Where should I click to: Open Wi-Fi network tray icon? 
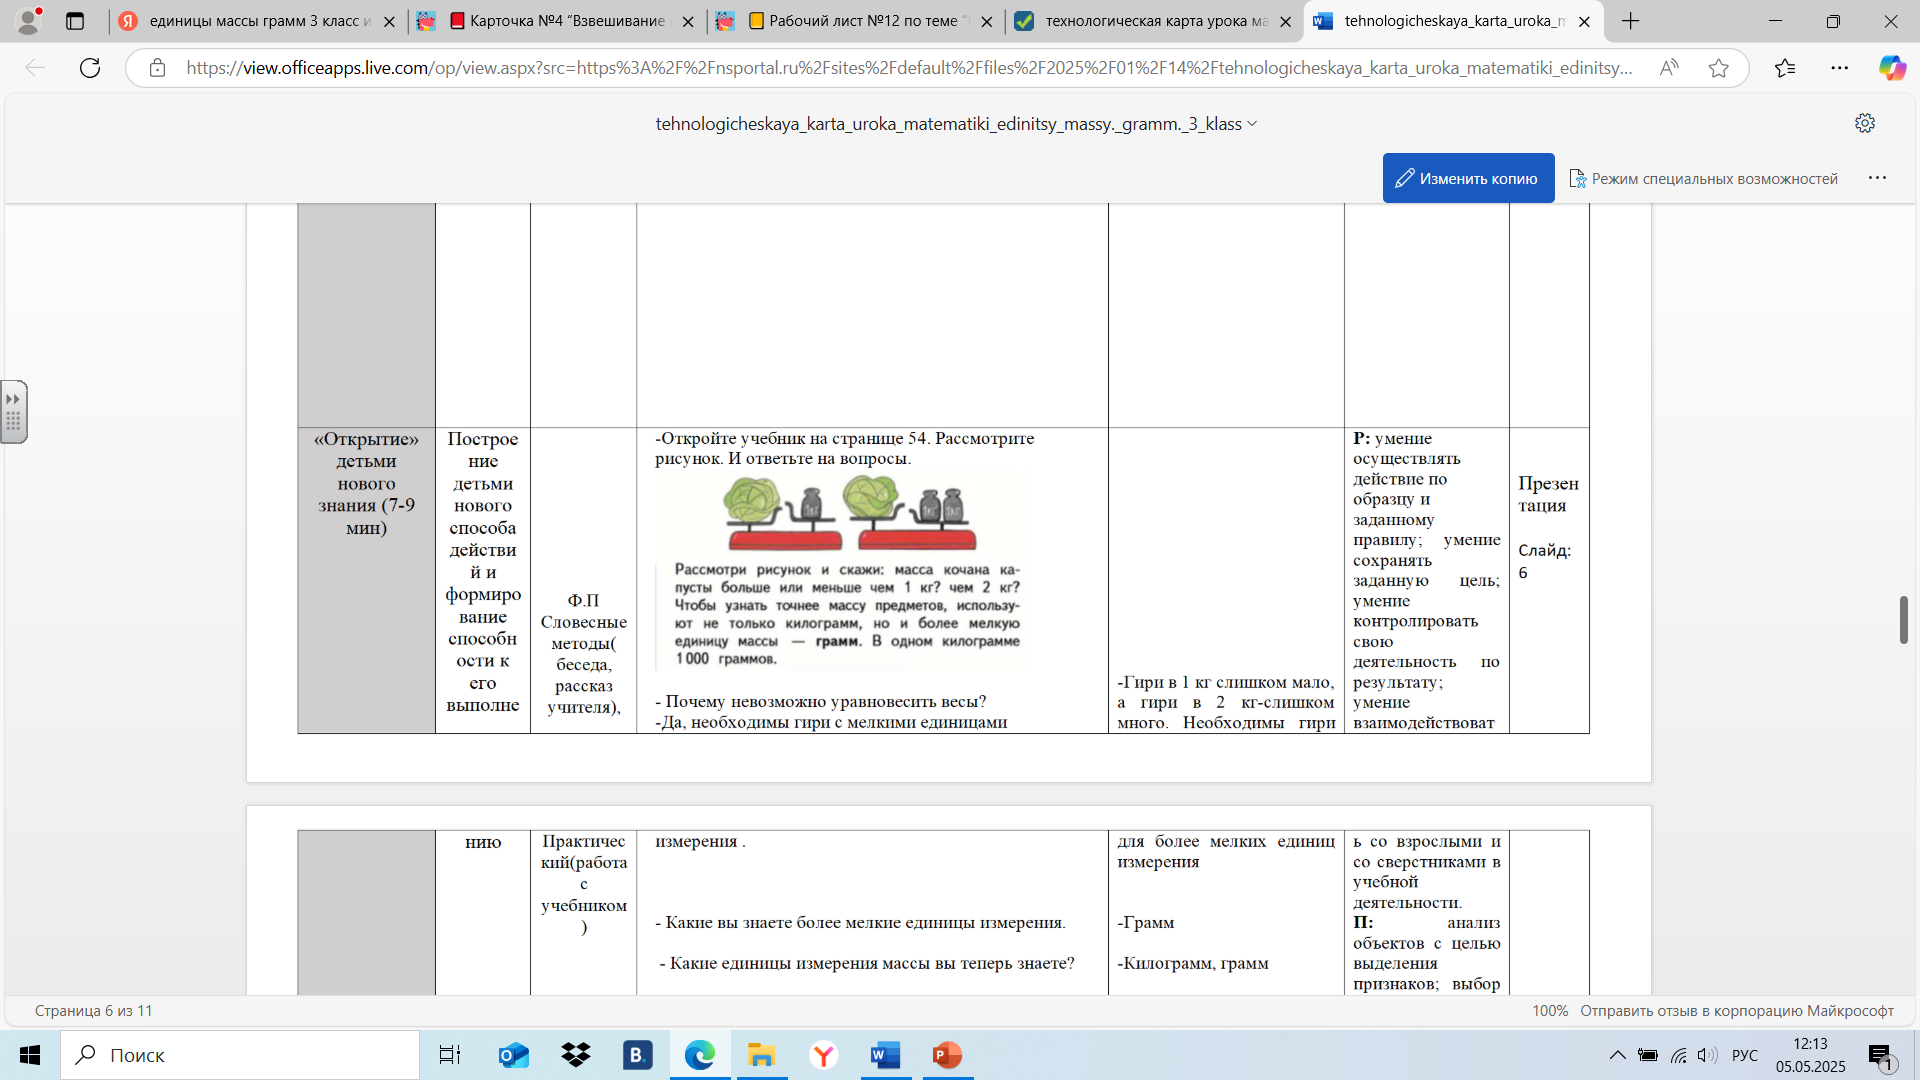pyautogui.click(x=1679, y=1055)
